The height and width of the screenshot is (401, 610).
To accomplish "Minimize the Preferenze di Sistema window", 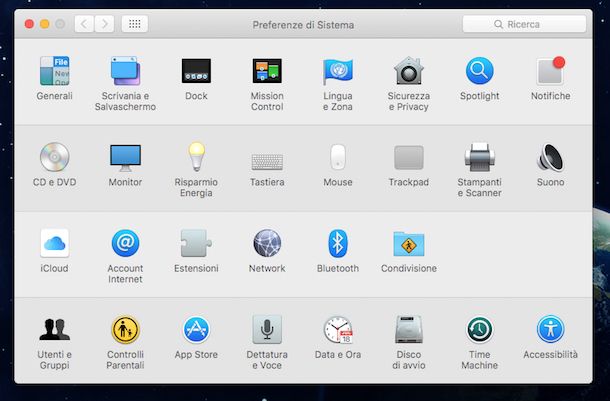I will pos(45,24).
